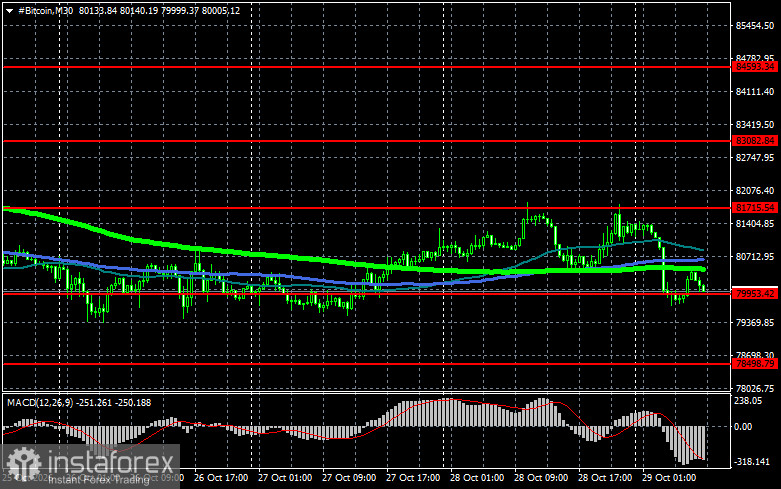Click the #Bitcoin,M30 chart title
This screenshot has height=489, width=781.
[x=45, y=10]
